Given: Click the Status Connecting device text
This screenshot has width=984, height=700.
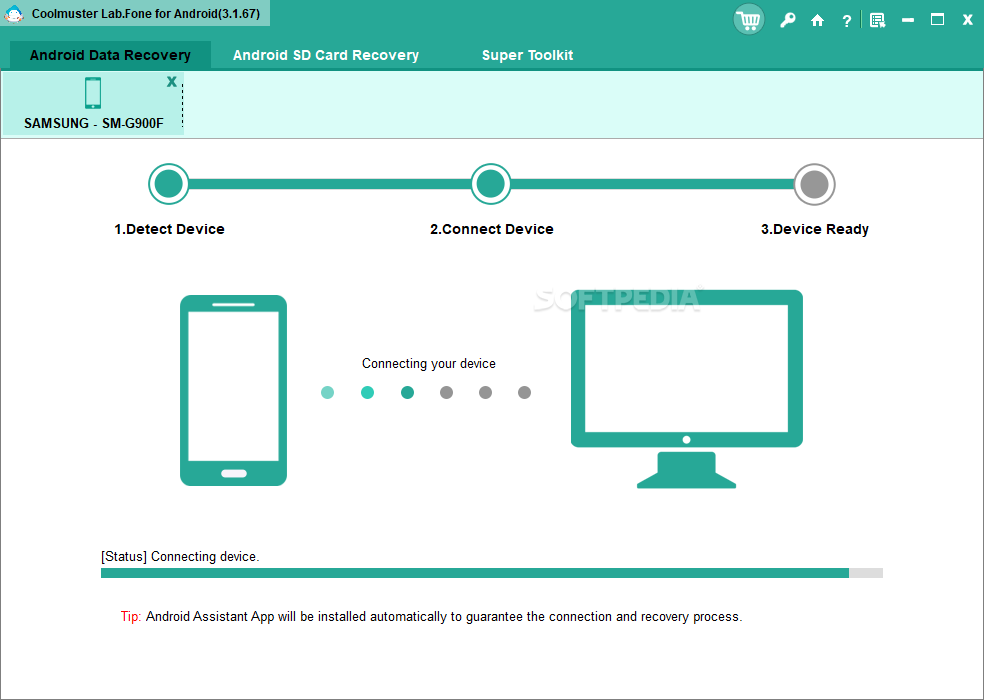Looking at the screenshot, I should tap(180, 556).
